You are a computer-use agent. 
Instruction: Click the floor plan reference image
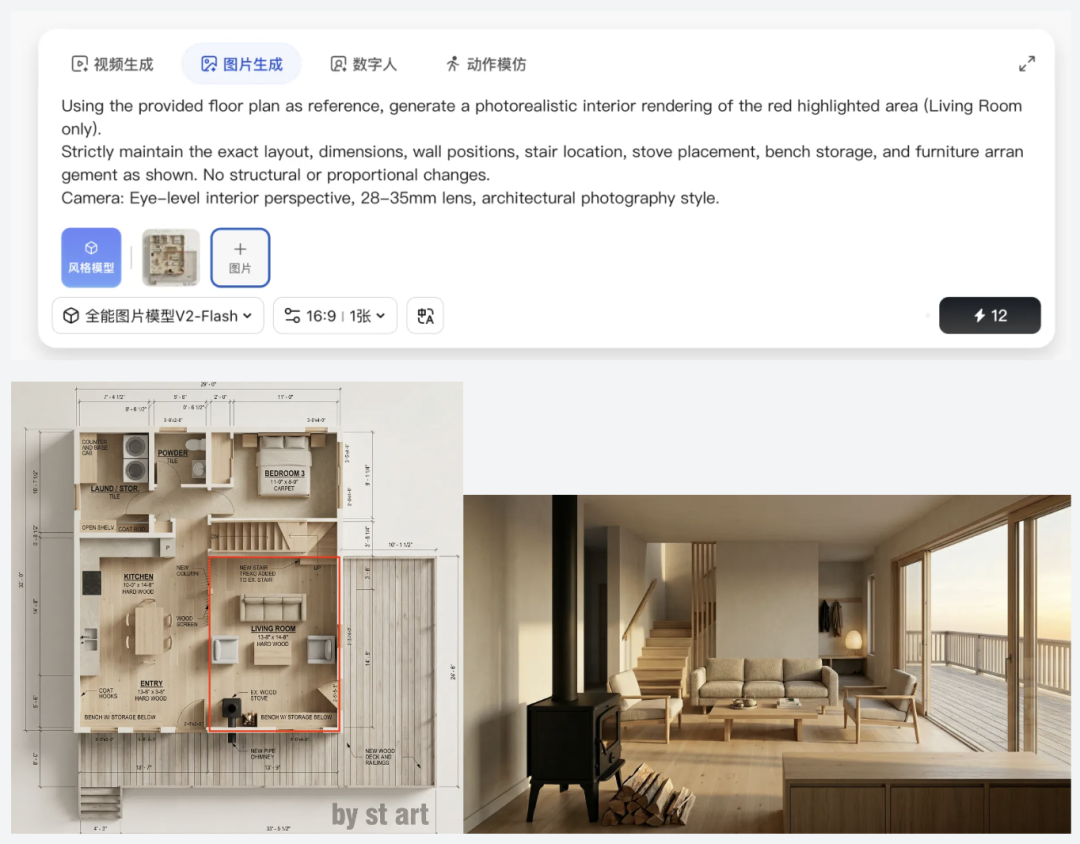point(237,608)
